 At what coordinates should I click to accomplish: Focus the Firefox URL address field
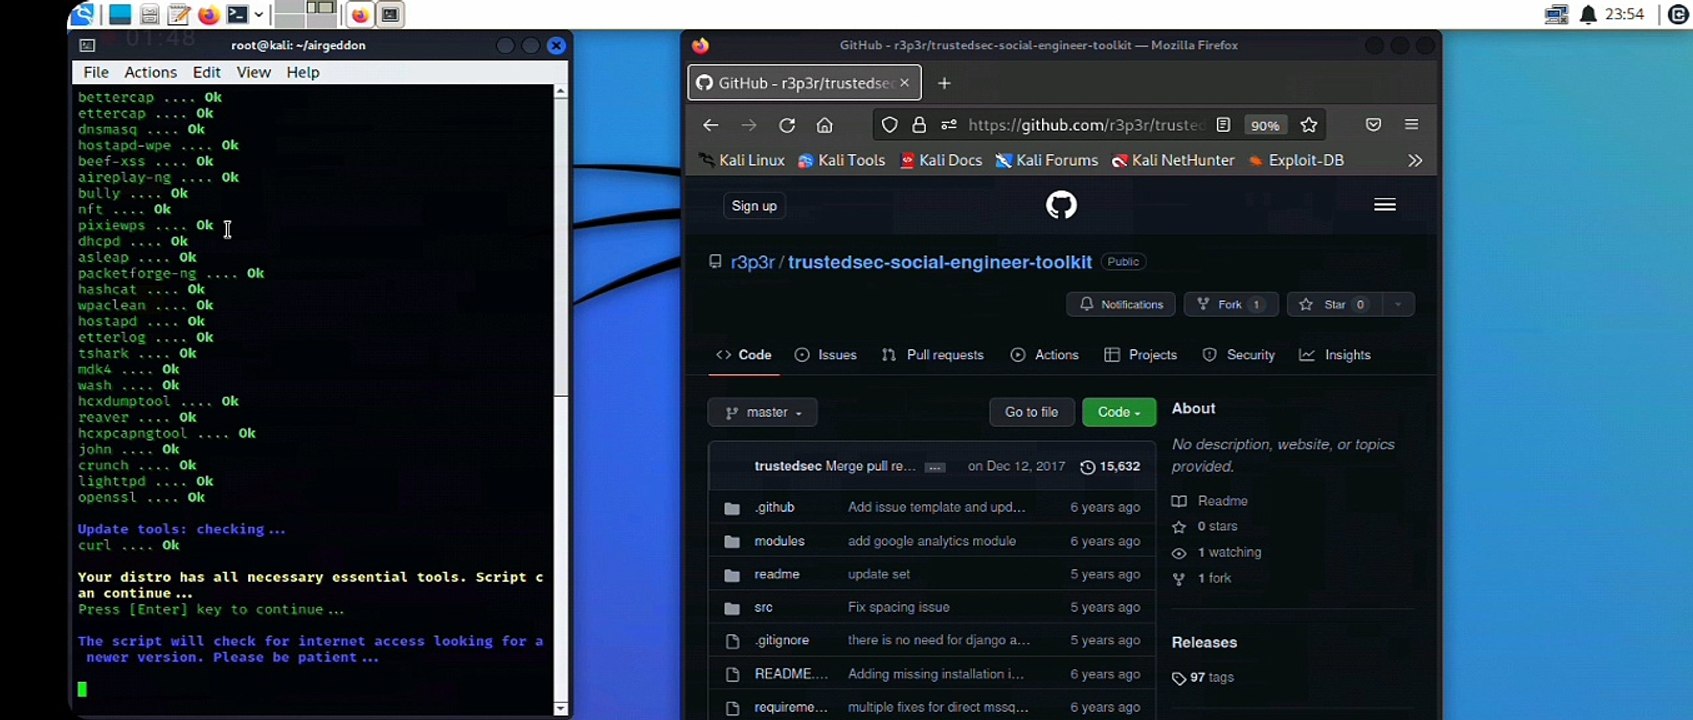point(1086,125)
